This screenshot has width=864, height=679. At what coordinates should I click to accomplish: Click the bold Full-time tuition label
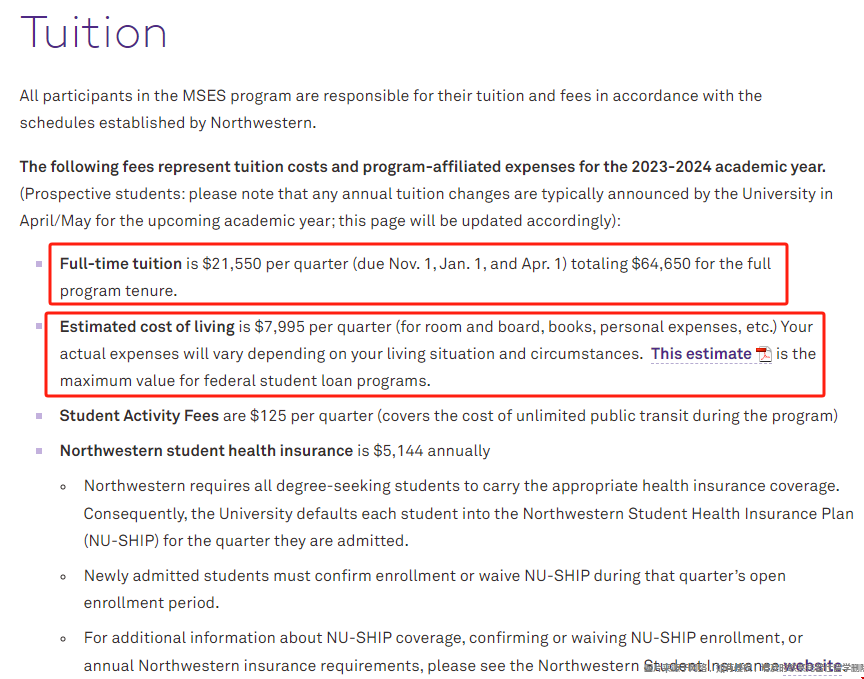coord(121,264)
